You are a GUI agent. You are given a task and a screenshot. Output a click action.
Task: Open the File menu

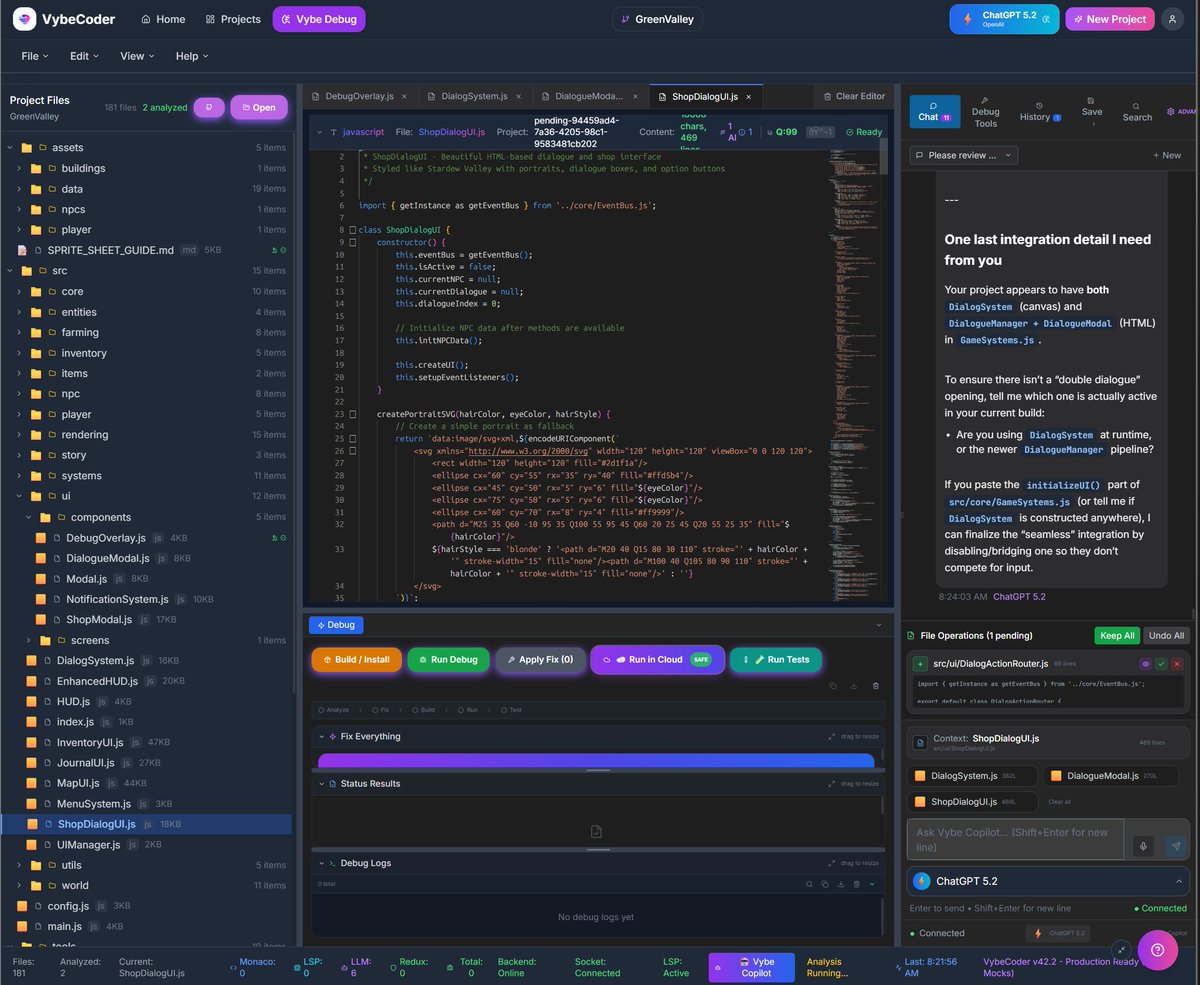tap(35, 56)
